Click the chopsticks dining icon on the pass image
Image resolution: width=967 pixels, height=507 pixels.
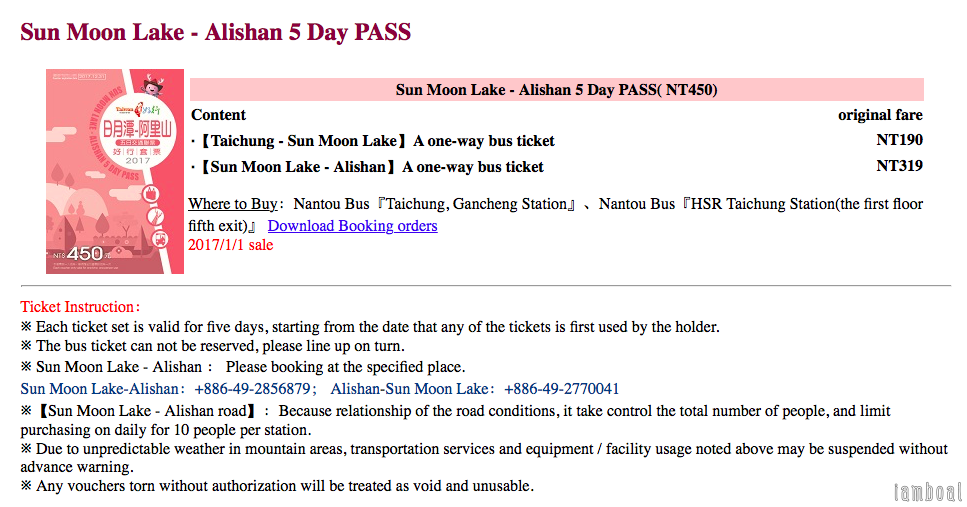(x=155, y=217)
